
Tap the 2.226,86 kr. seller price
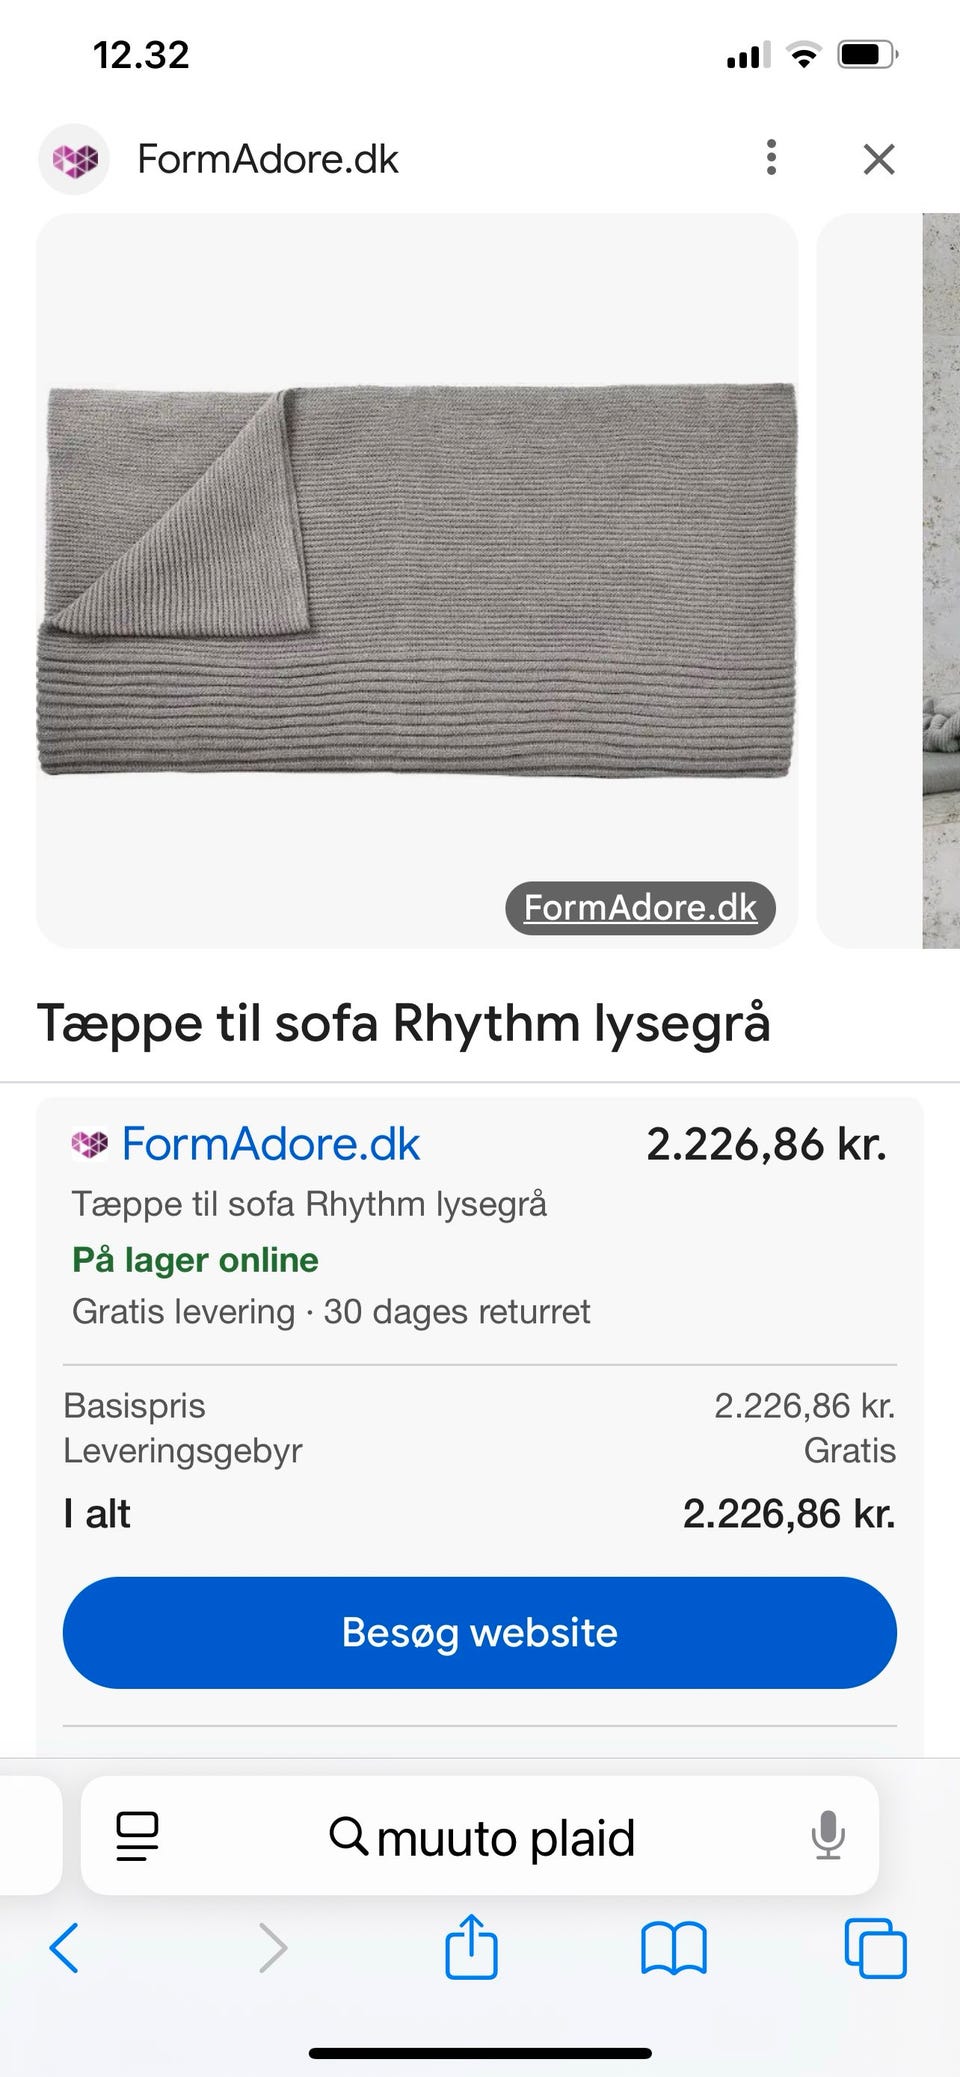766,1144
